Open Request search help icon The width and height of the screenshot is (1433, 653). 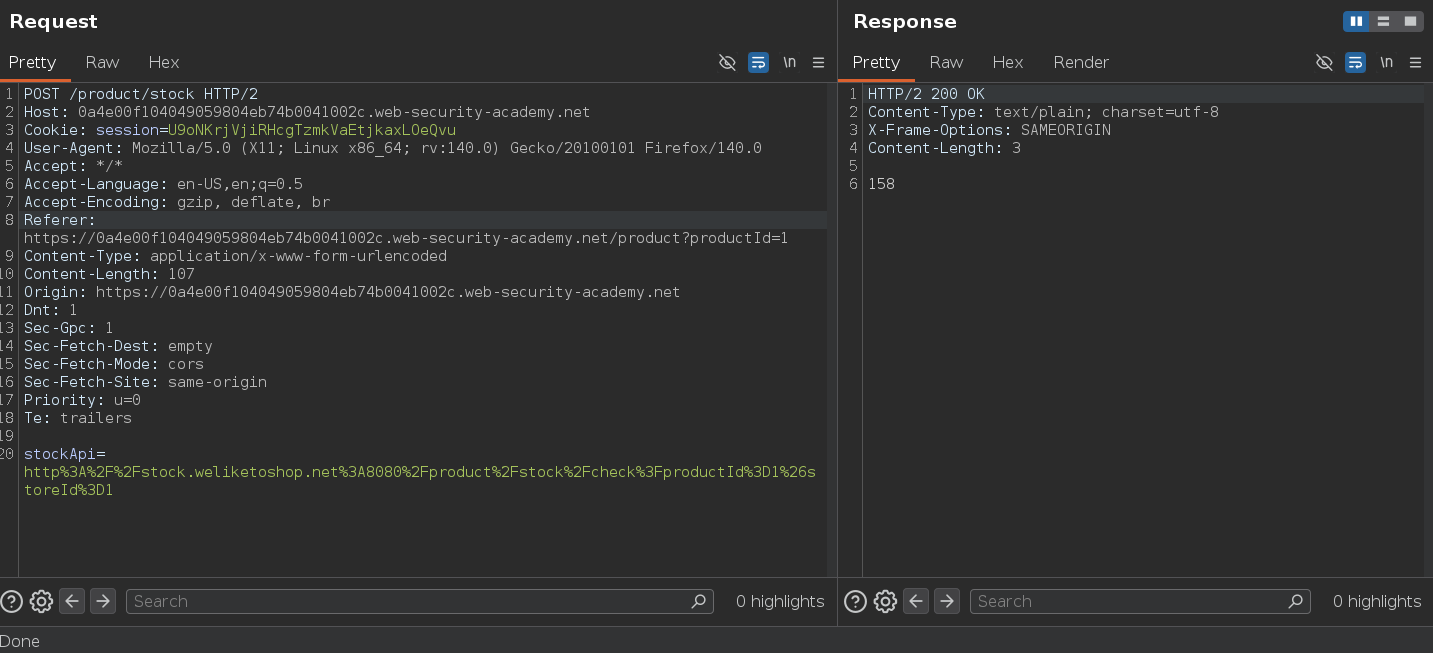[x=11, y=601]
